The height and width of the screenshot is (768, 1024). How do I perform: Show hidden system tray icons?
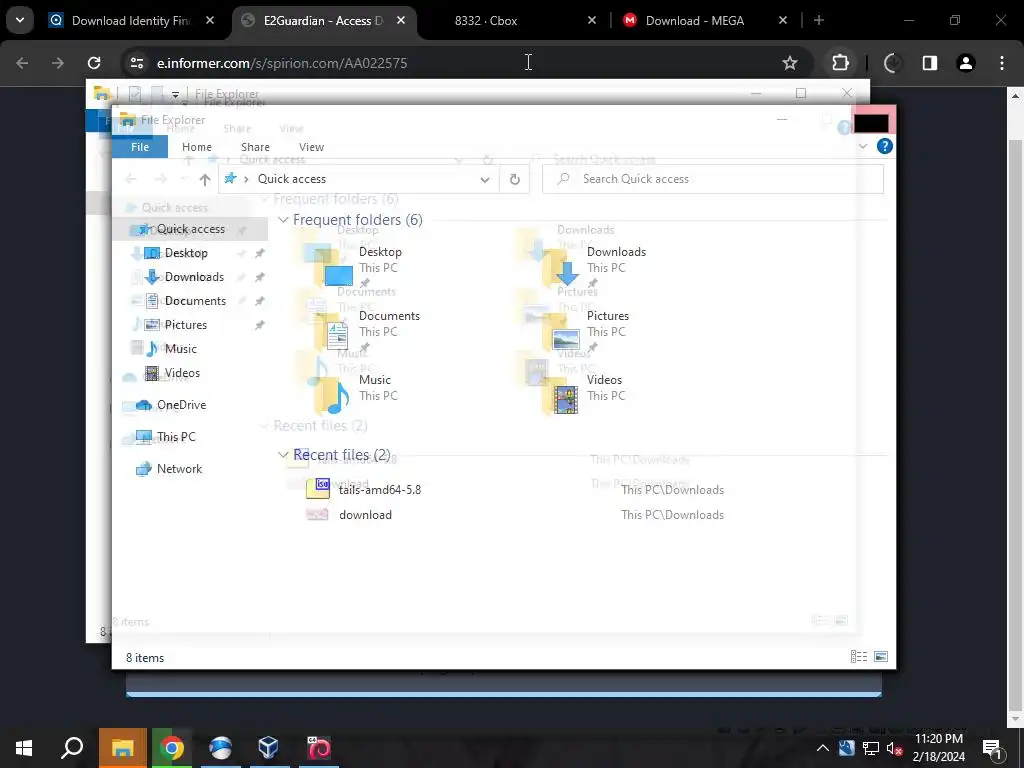[x=822, y=749]
